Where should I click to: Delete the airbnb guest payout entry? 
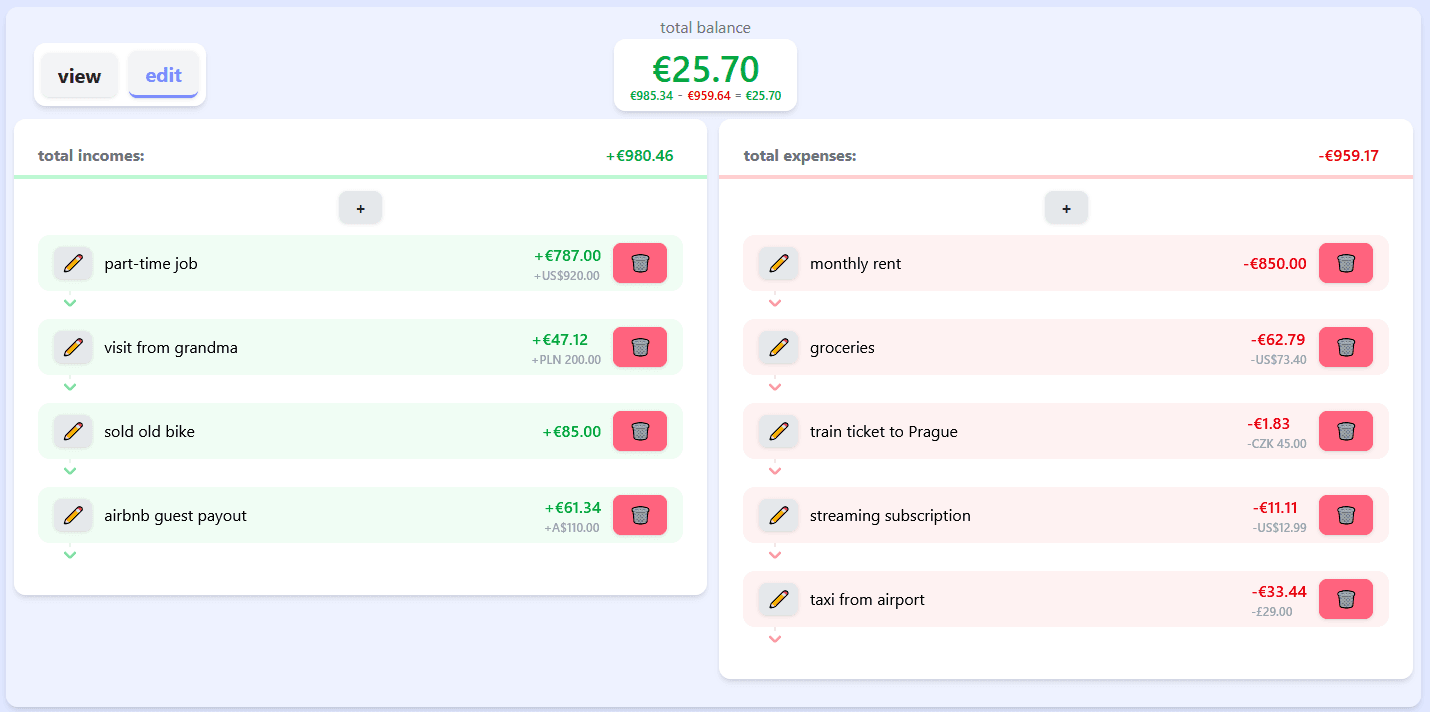point(640,516)
